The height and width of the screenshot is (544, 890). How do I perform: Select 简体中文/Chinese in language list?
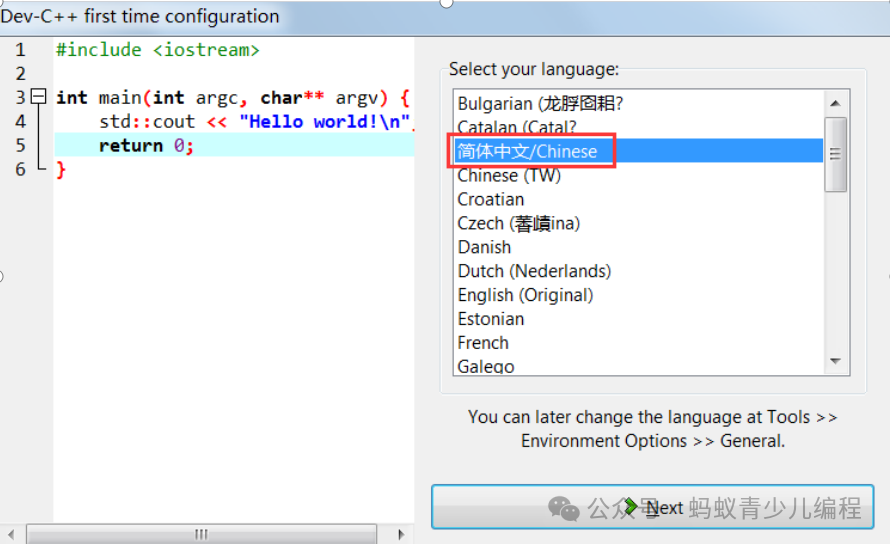coord(639,151)
